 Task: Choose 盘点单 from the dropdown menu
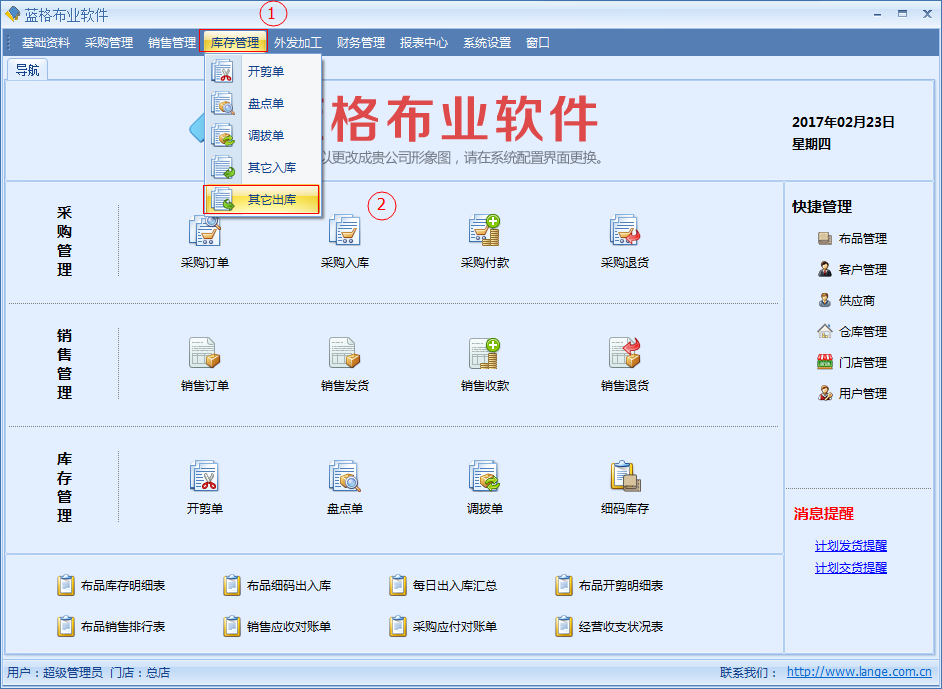pos(263,103)
